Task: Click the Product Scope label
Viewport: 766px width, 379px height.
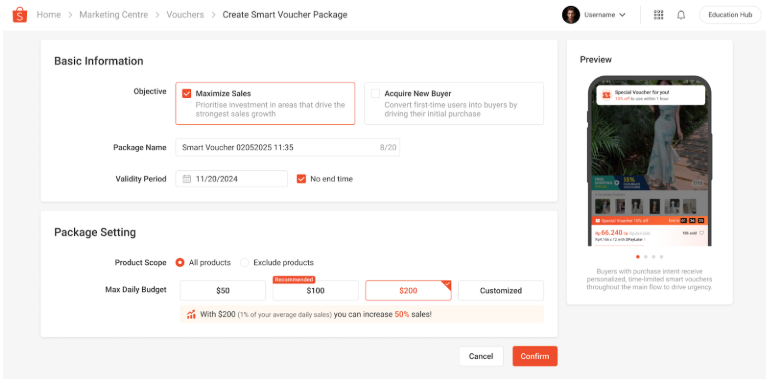Action: 141,262
